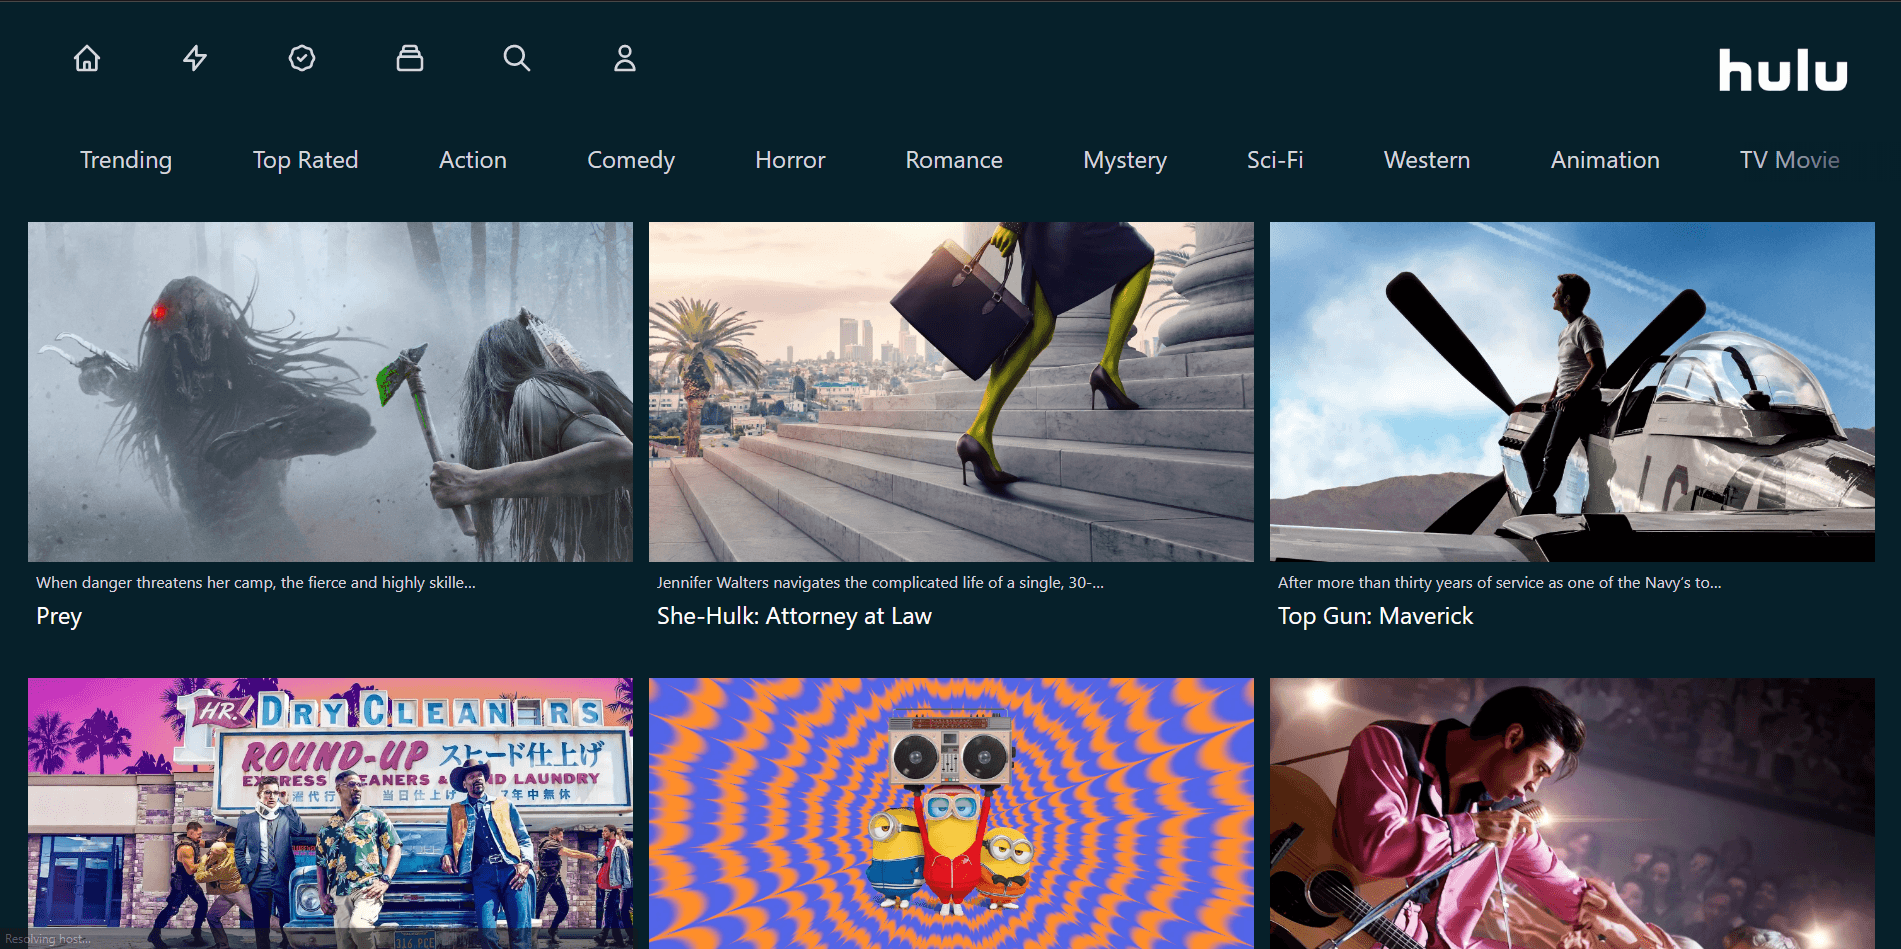
Task: Open the collections stack icon
Action: [x=410, y=59]
